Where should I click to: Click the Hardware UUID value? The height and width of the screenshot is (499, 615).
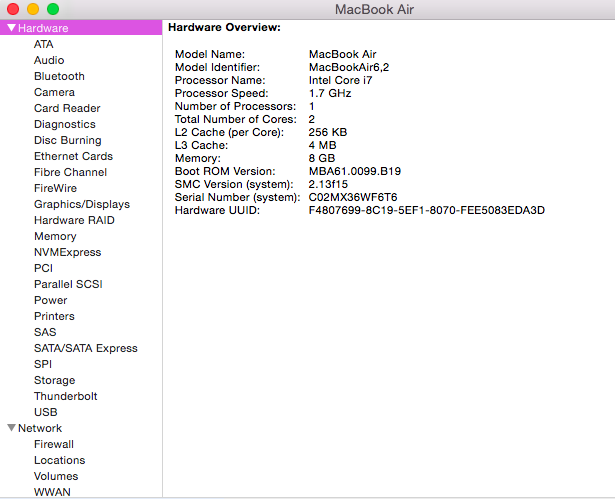pyautogui.click(x=427, y=210)
